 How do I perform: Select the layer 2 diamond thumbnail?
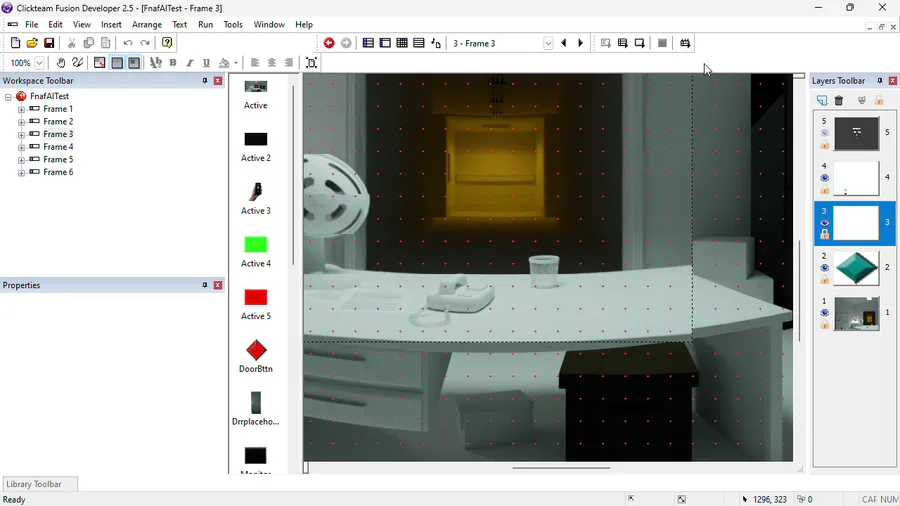pyautogui.click(x=856, y=268)
